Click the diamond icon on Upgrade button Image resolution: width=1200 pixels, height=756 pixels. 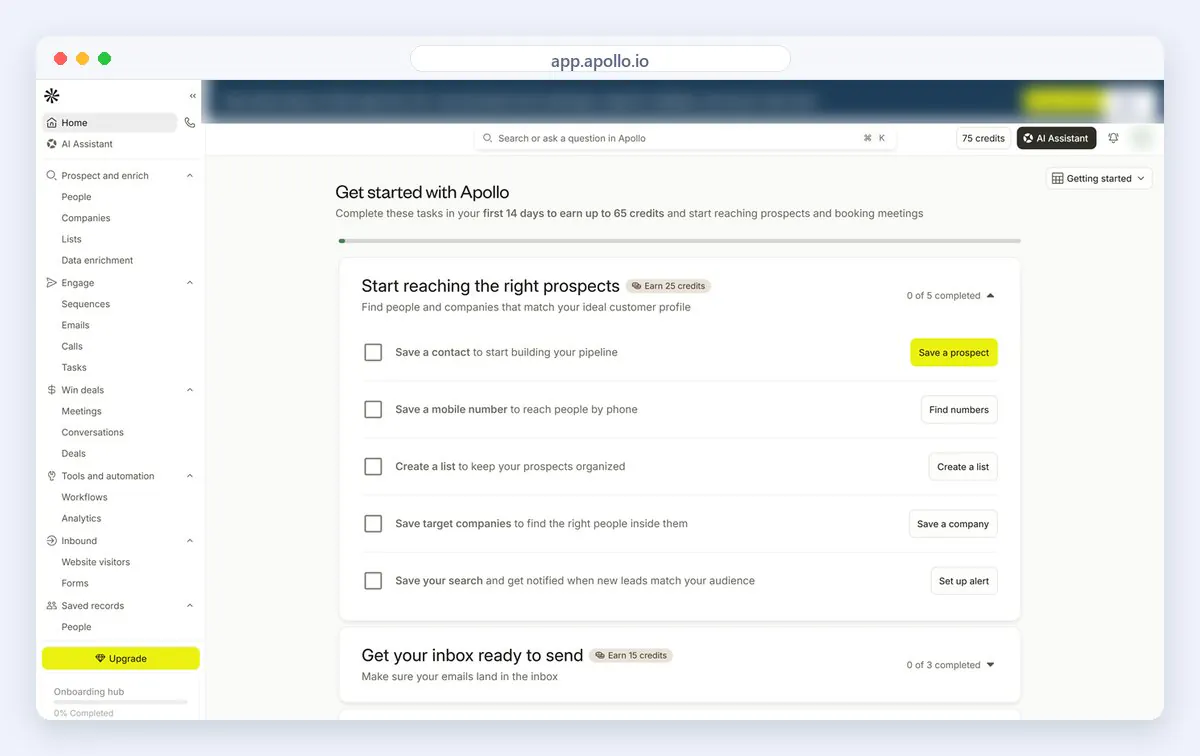[x=100, y=658]
